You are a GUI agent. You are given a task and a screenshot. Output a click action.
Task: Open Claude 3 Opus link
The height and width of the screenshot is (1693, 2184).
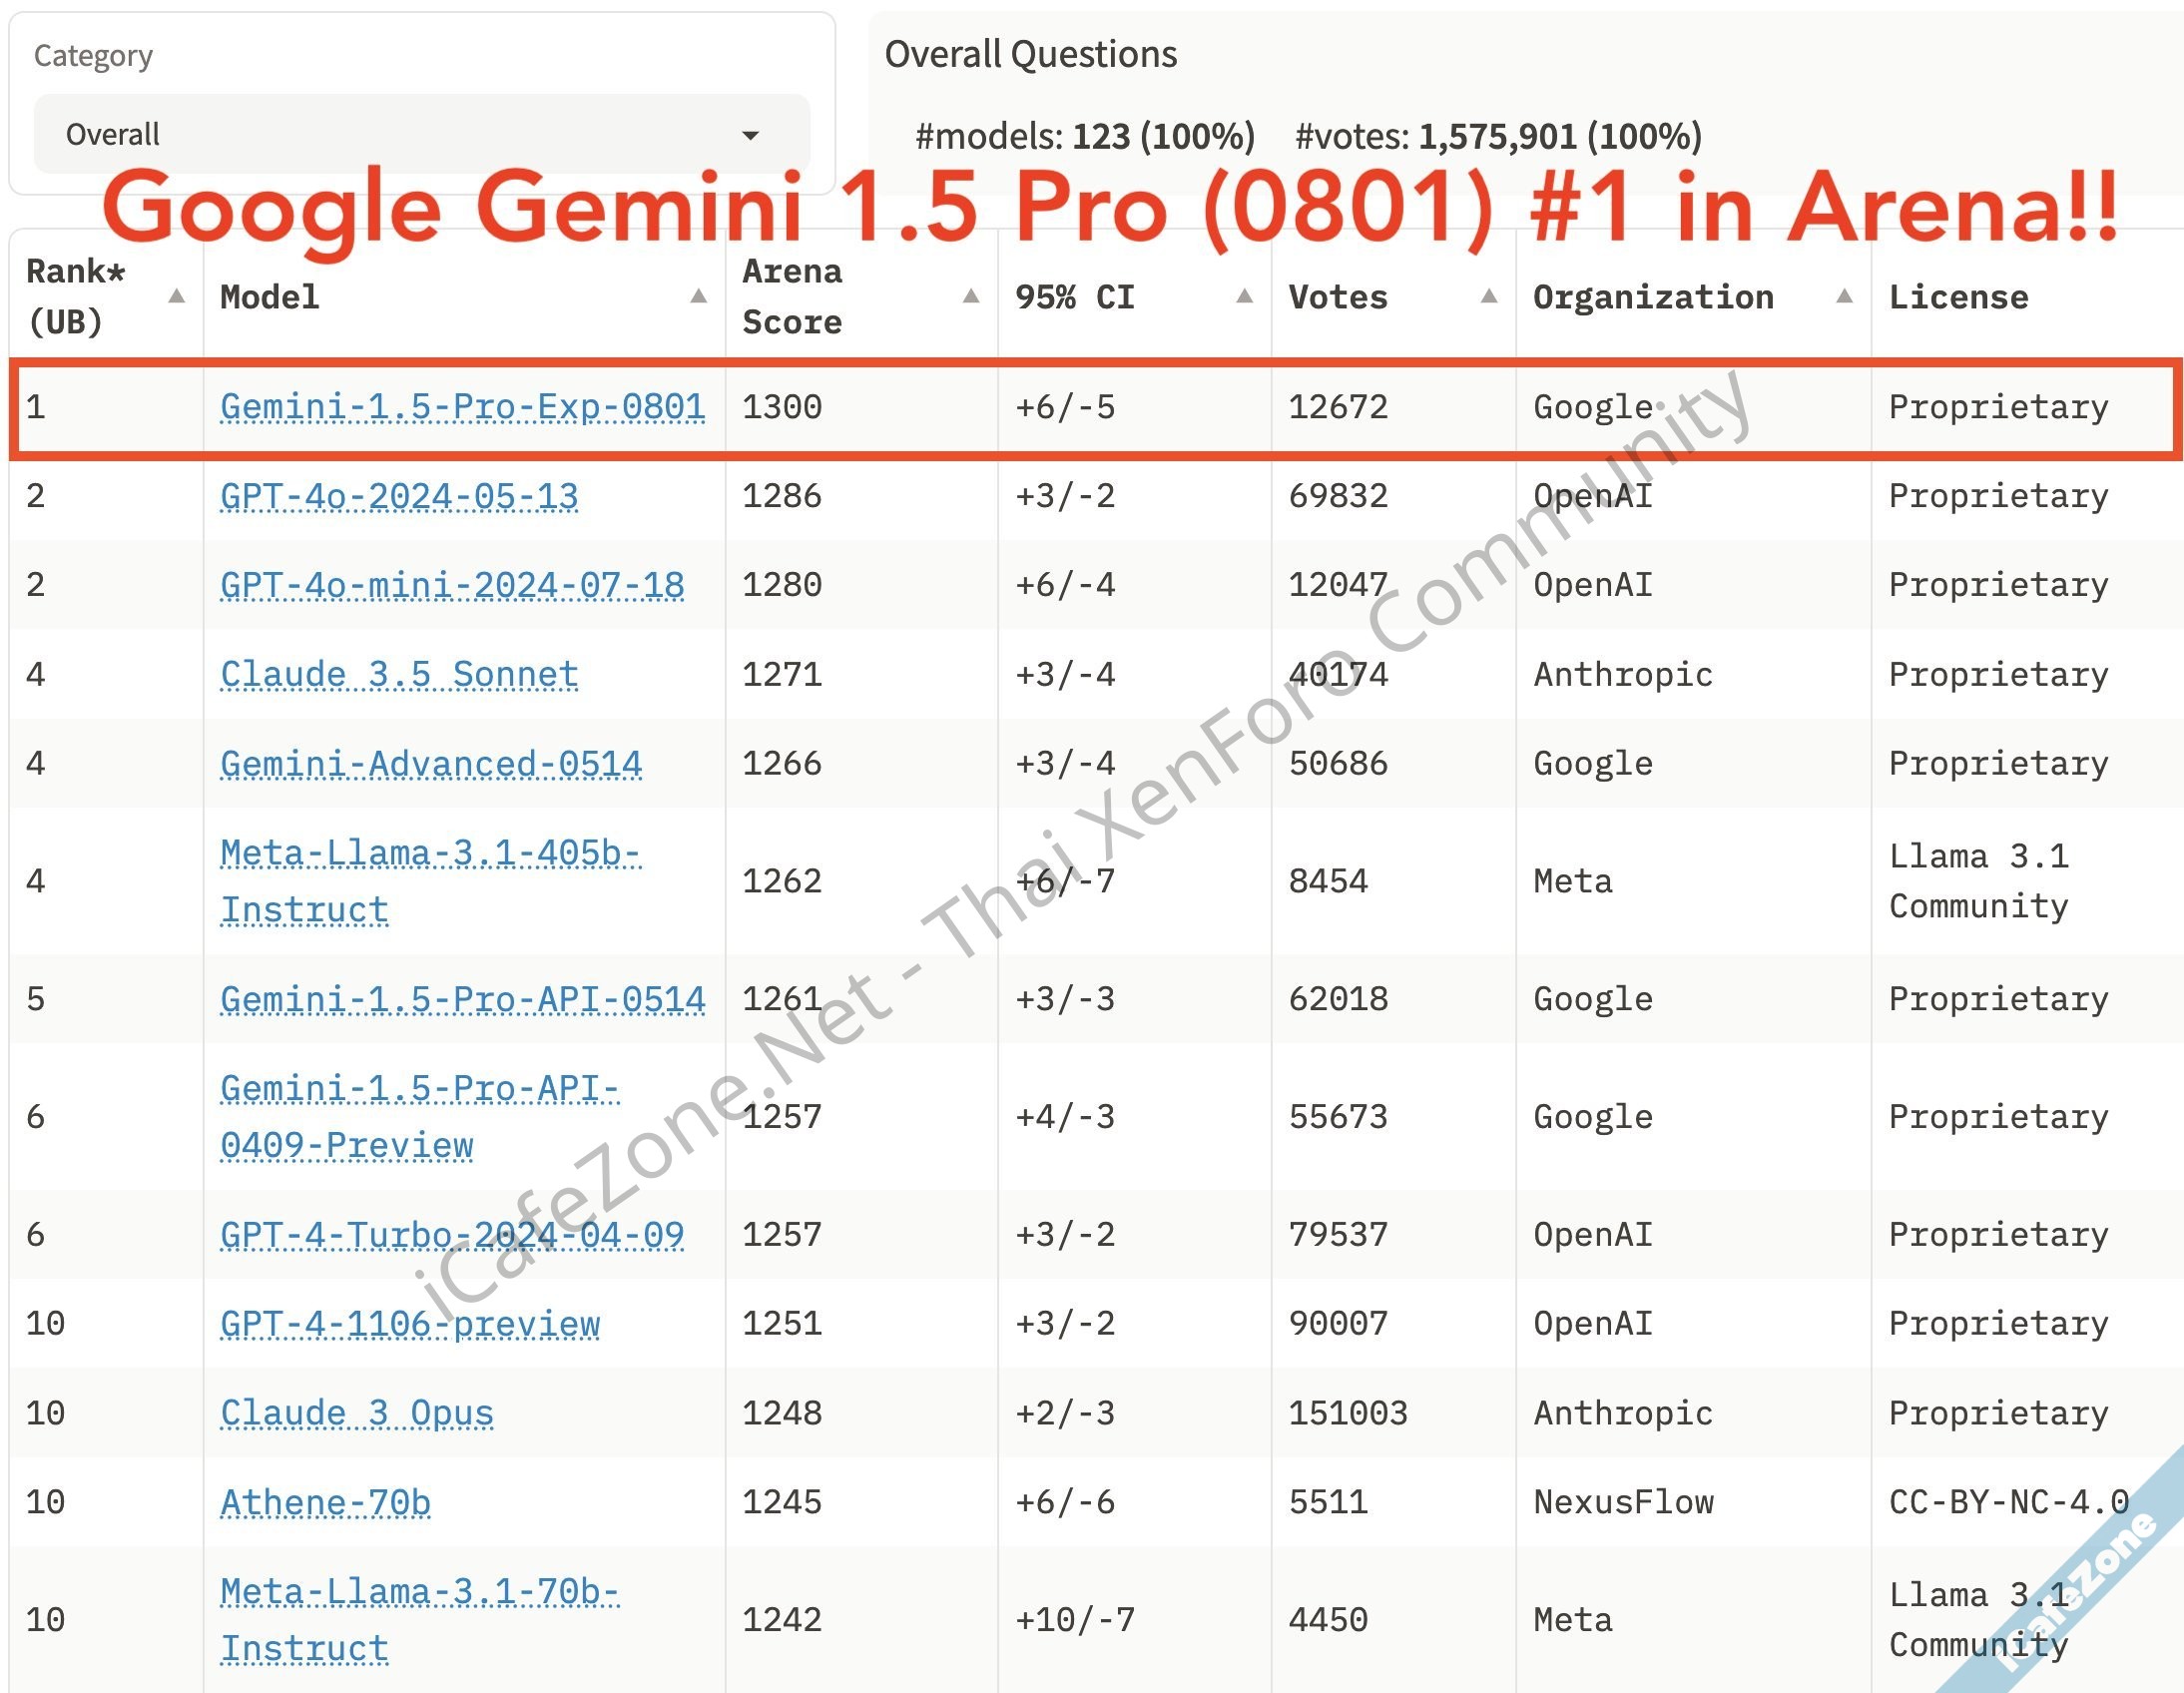tap(357, 1413)
